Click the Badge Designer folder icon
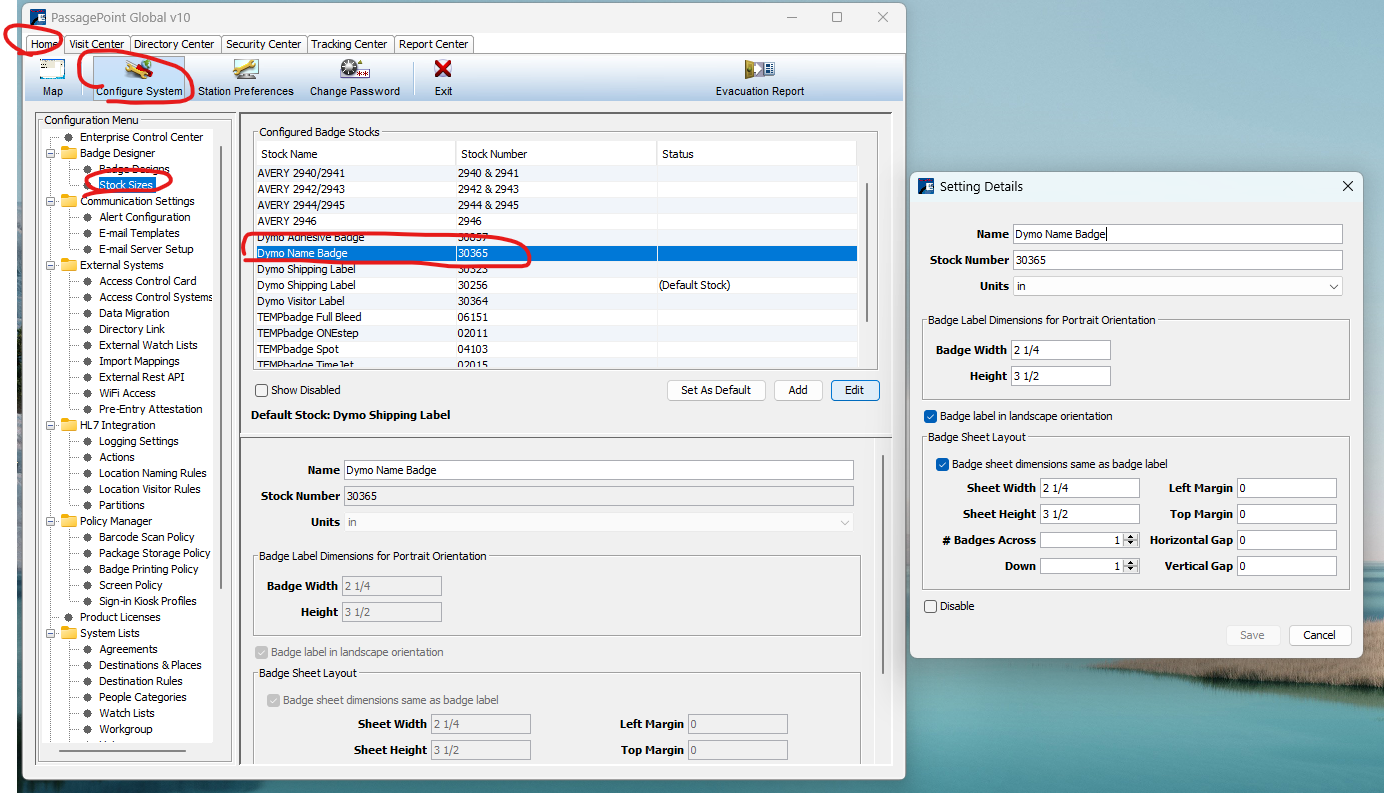Image resolution: width=1384 pixels, height=793 pixels. coord(69,153)
